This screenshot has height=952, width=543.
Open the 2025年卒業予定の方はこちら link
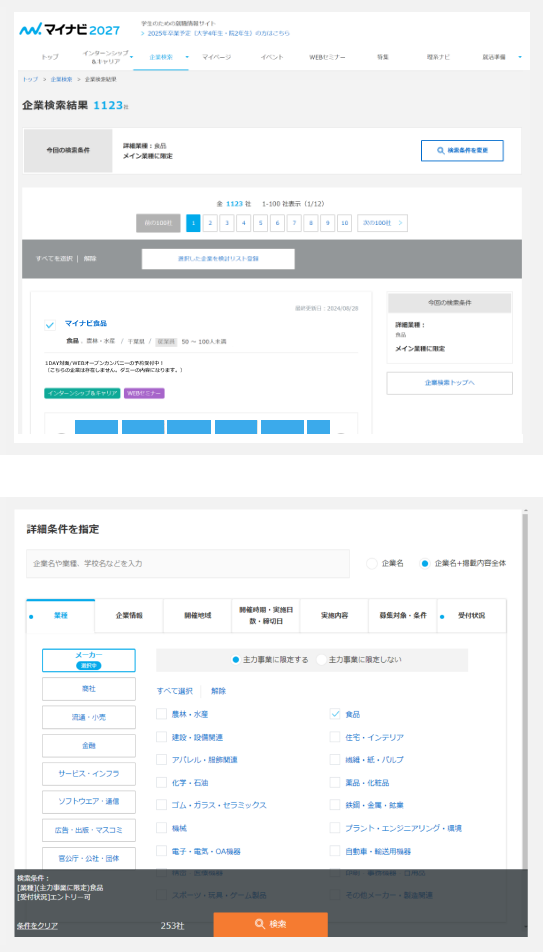(x=218, y=33)
